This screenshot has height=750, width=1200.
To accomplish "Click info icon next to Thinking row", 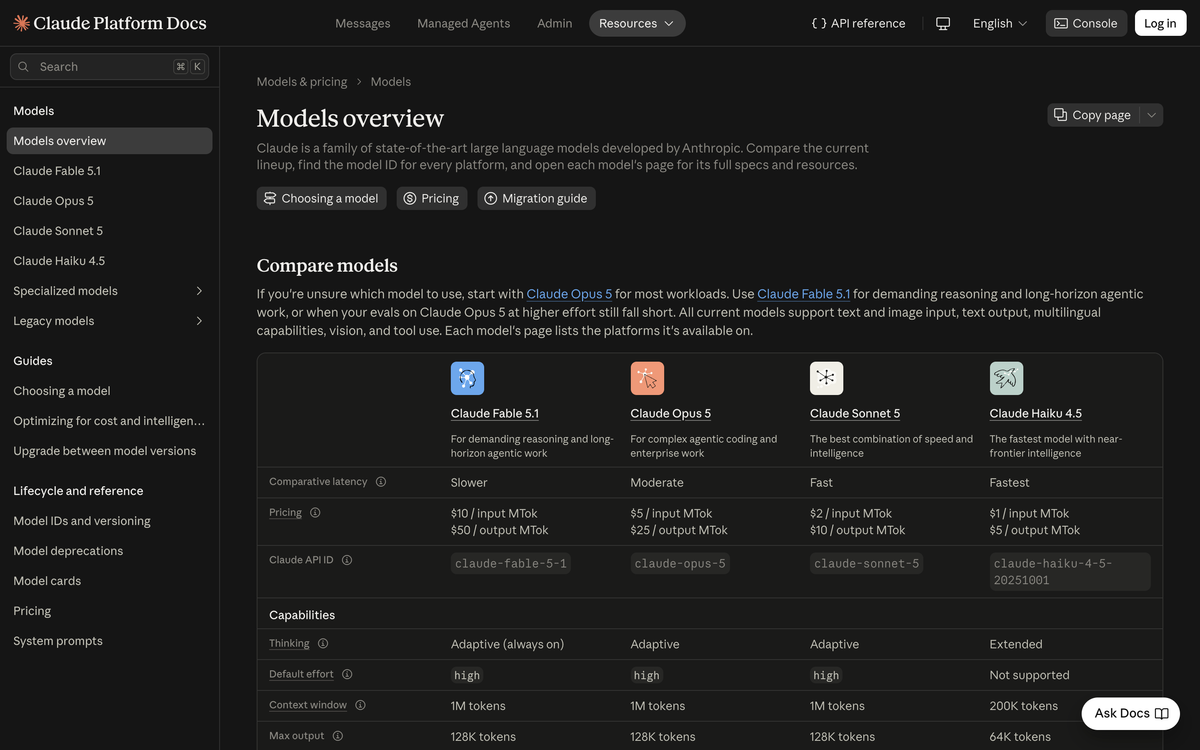I will point(323,644).
